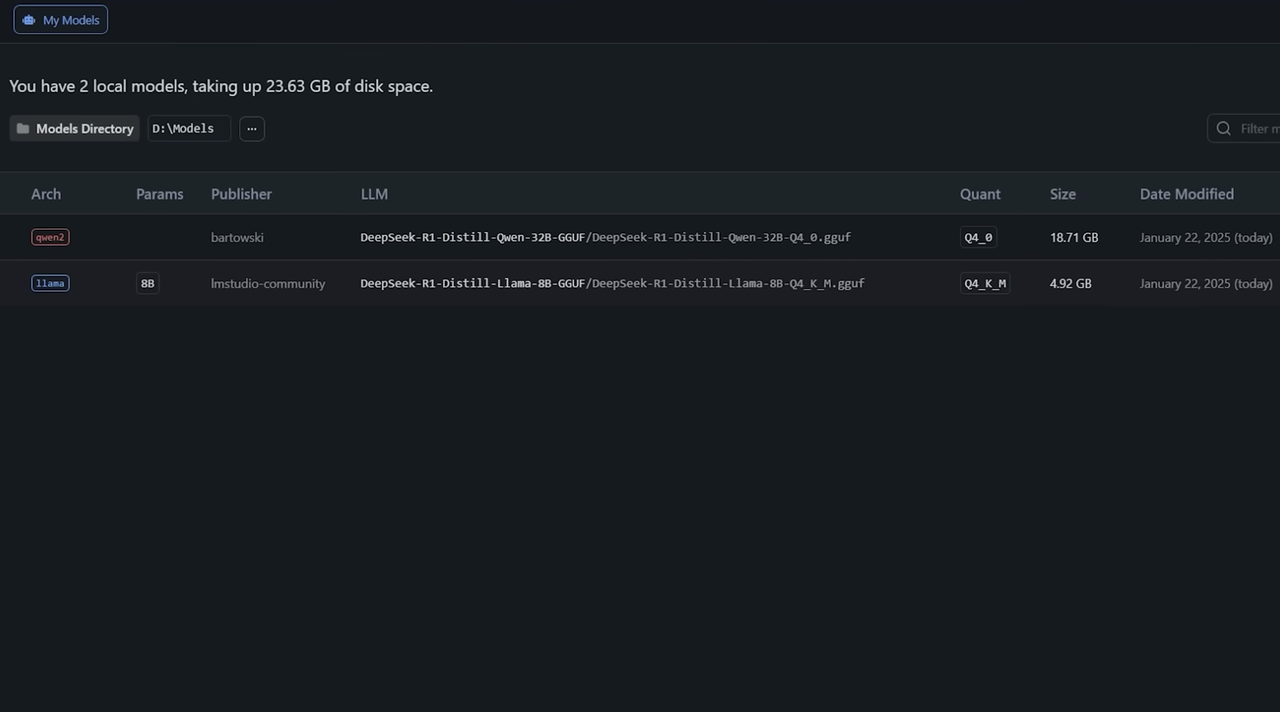Sort by the Arch column header

click(46, 194)
